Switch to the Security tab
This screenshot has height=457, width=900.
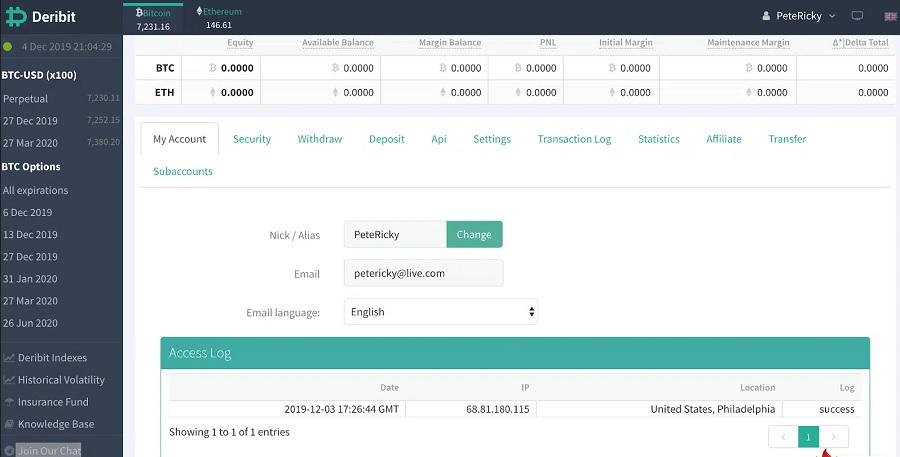tap(251, 139)
